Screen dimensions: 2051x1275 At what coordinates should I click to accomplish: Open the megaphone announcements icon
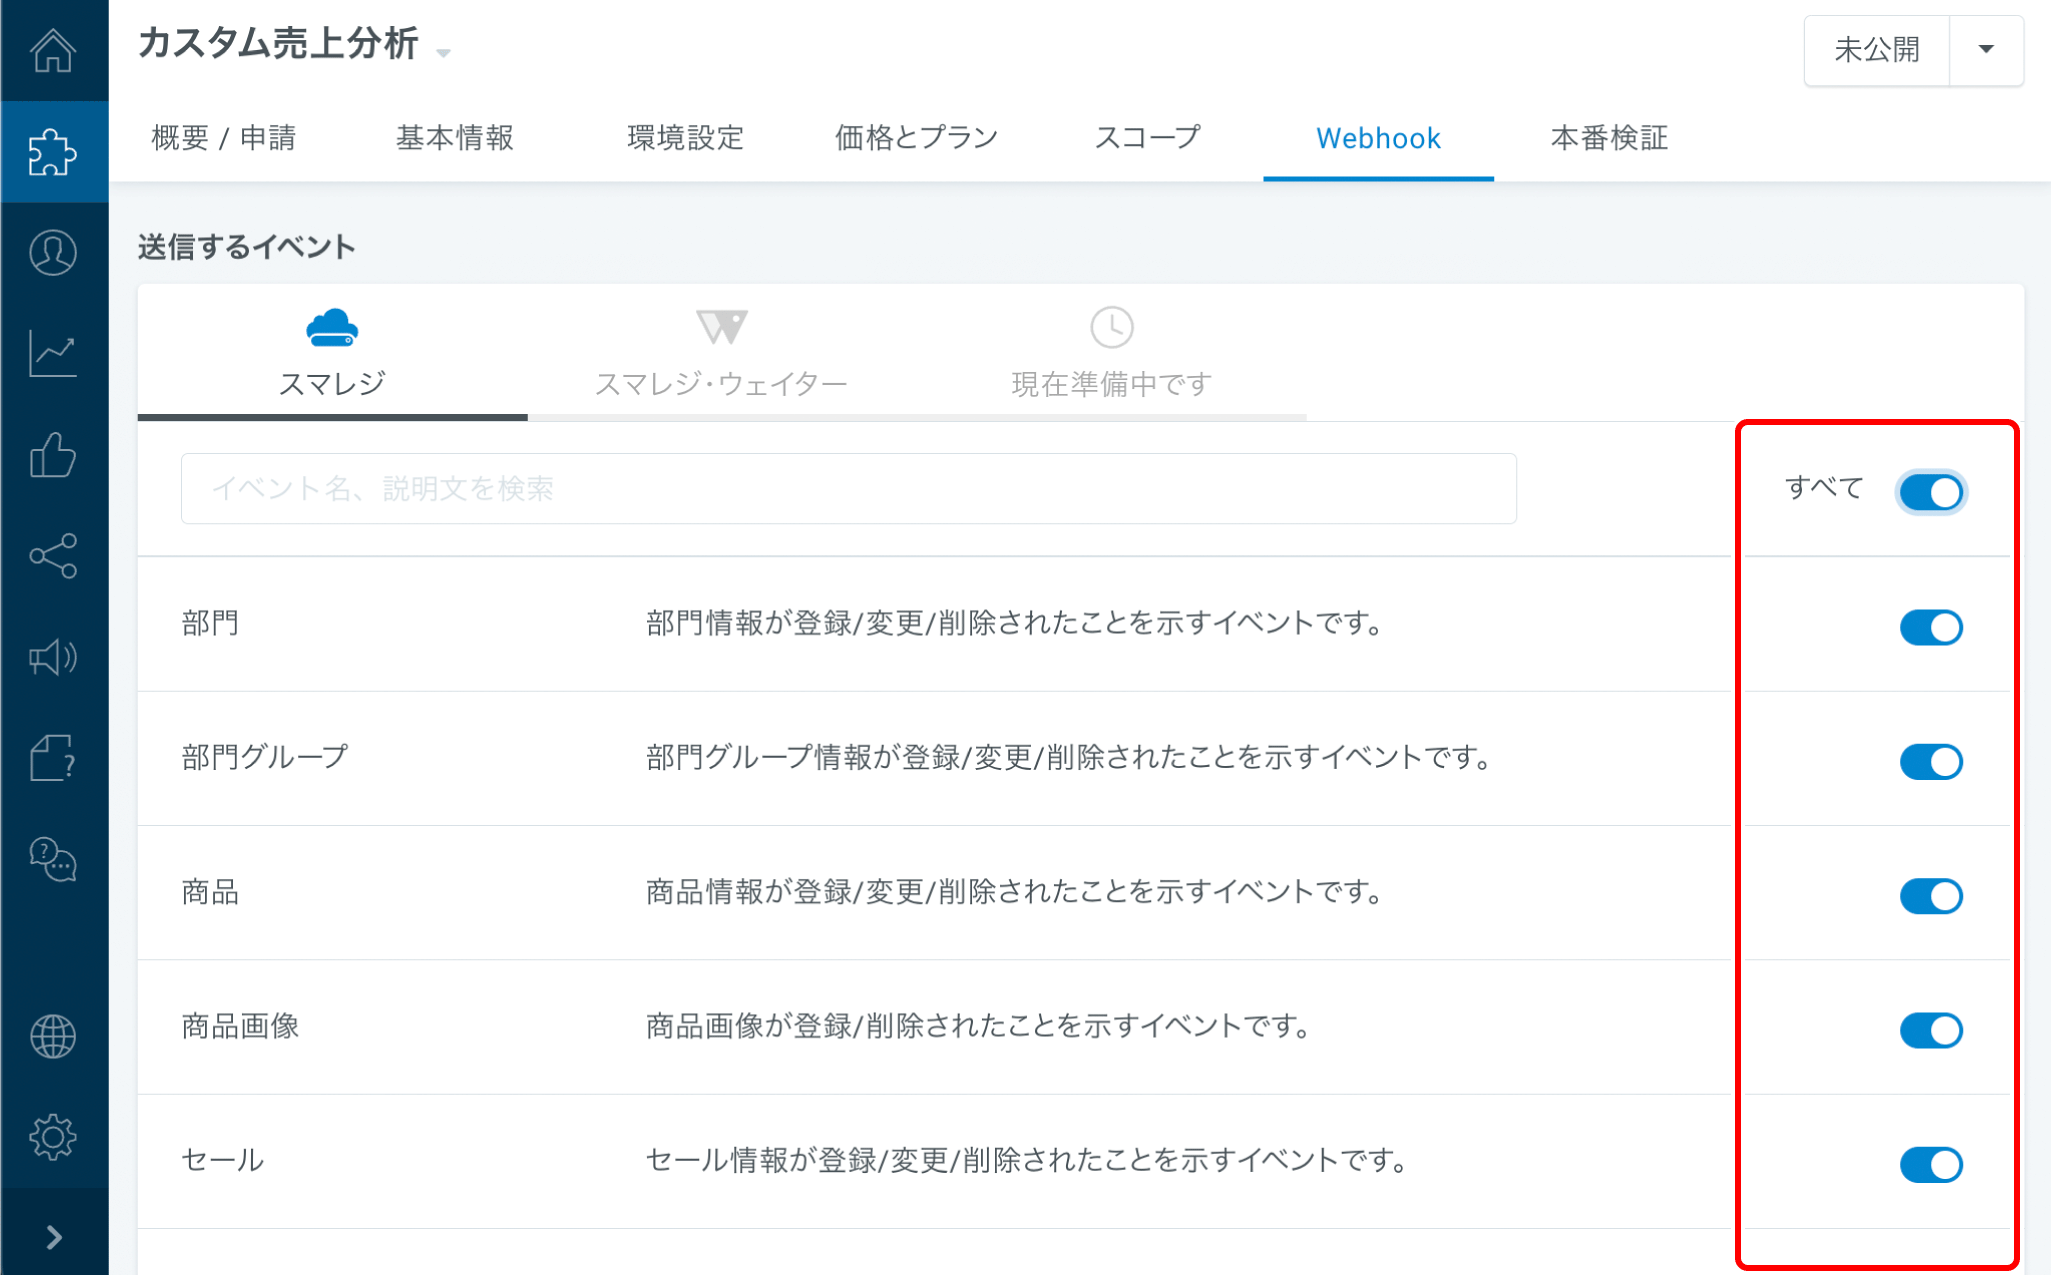pos(53,657)
